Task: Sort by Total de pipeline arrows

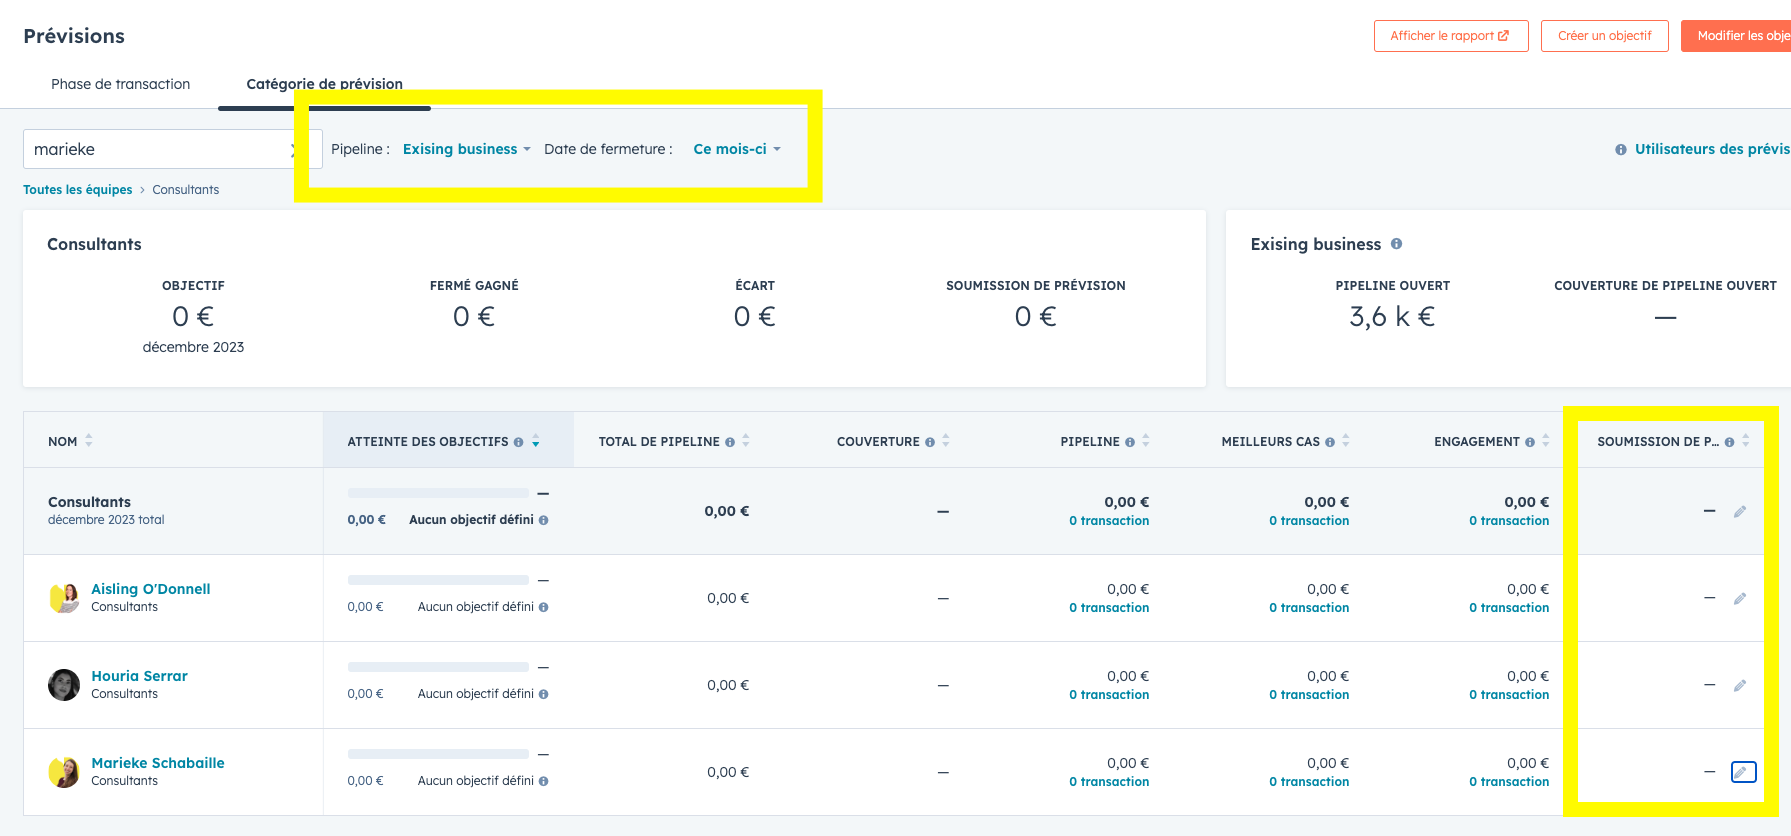Action: [x=746, y=441]
